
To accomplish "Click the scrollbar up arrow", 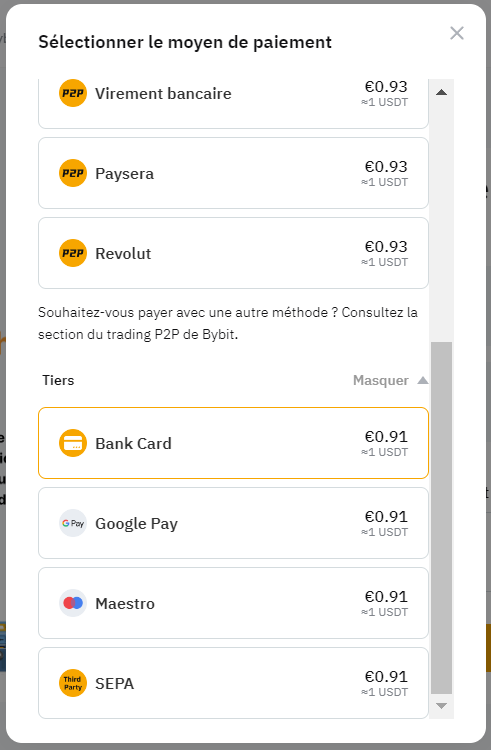I will pyautogui.click(x=442, y=92).
